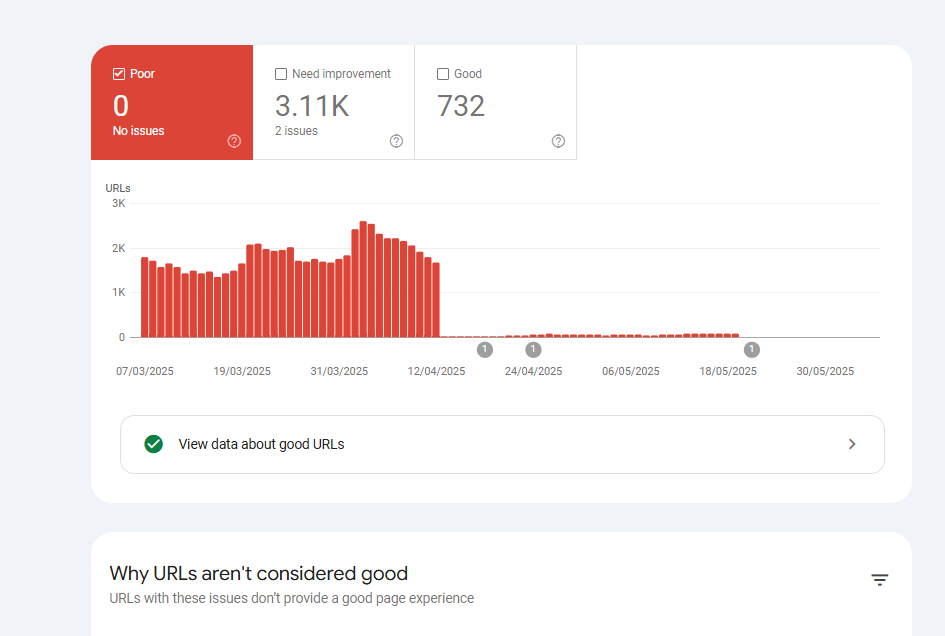
Task: Open the filter icon beside issues heading
Action: [x=879, y=580]
